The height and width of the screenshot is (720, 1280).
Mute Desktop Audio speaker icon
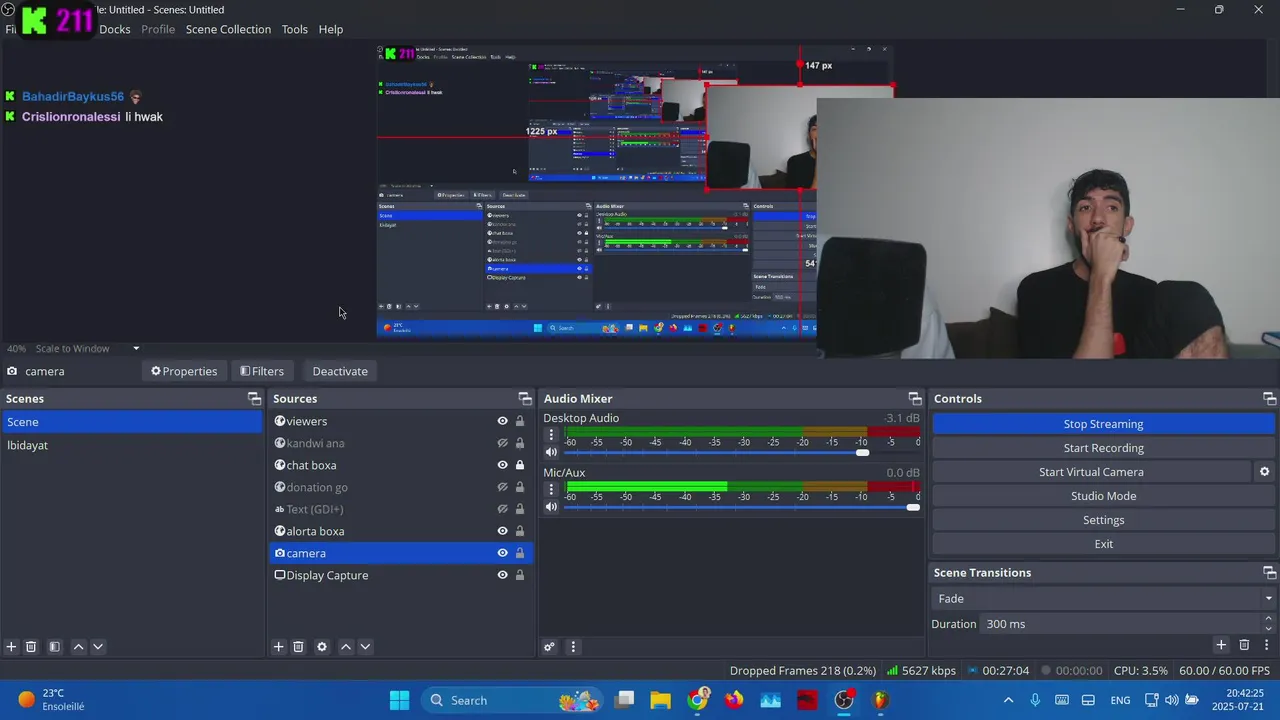(x=551, y=452)
